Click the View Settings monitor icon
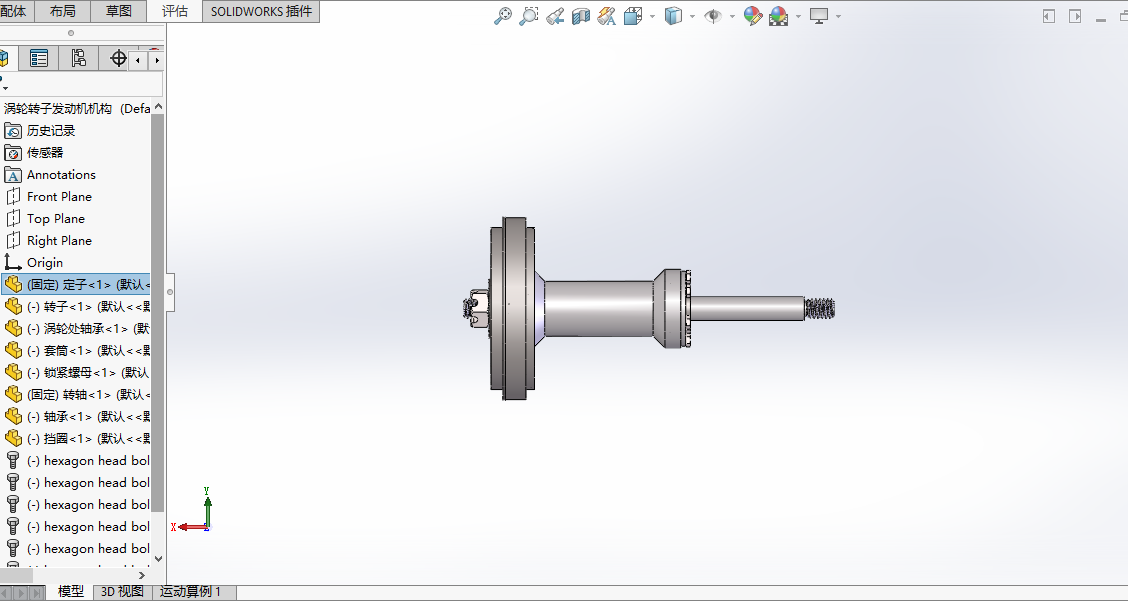The width and height of the screenshot is (1128, 601). tap(819, 16)
